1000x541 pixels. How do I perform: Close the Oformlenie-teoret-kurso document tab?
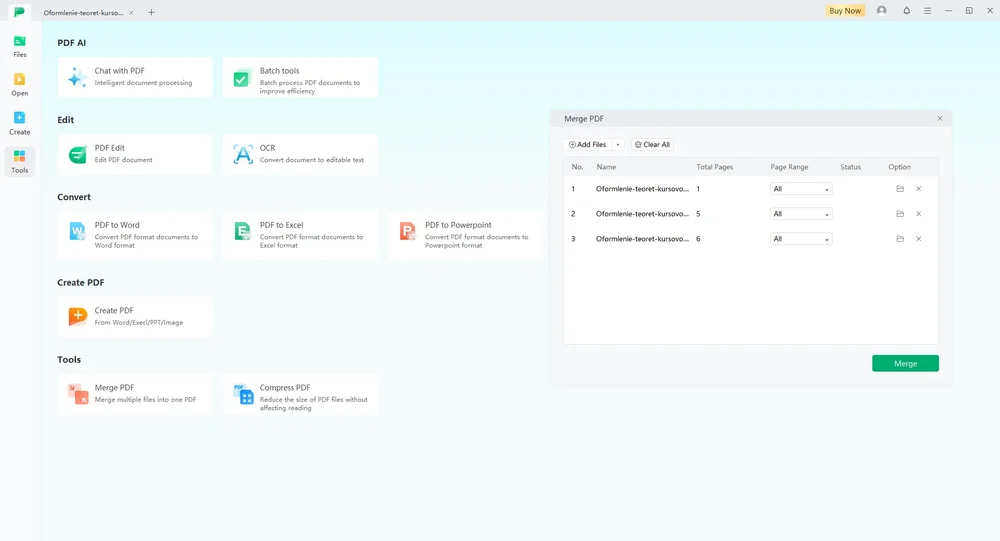pos(131,12)
